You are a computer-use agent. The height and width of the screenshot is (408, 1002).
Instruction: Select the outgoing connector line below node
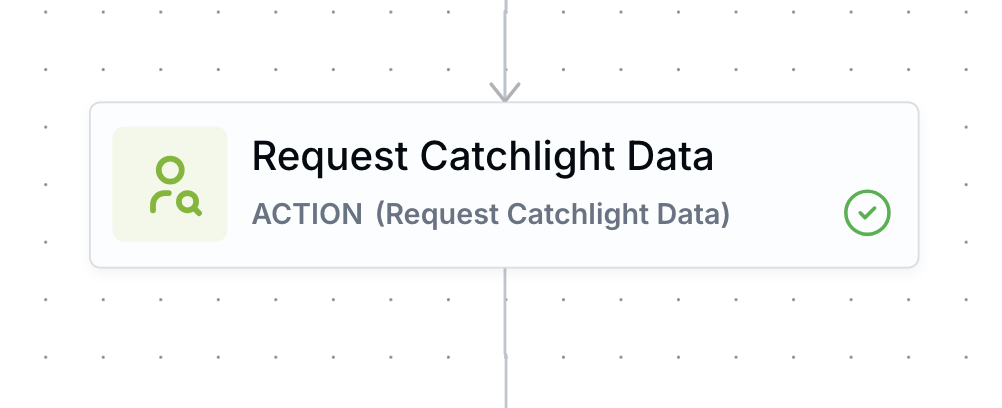point(505,338)
